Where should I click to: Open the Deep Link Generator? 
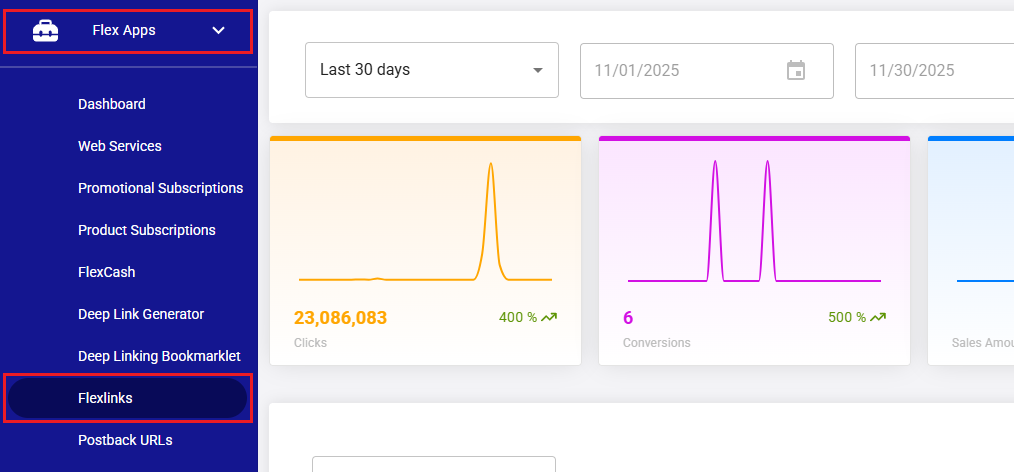pyautogui.click(x=141, y=314)
